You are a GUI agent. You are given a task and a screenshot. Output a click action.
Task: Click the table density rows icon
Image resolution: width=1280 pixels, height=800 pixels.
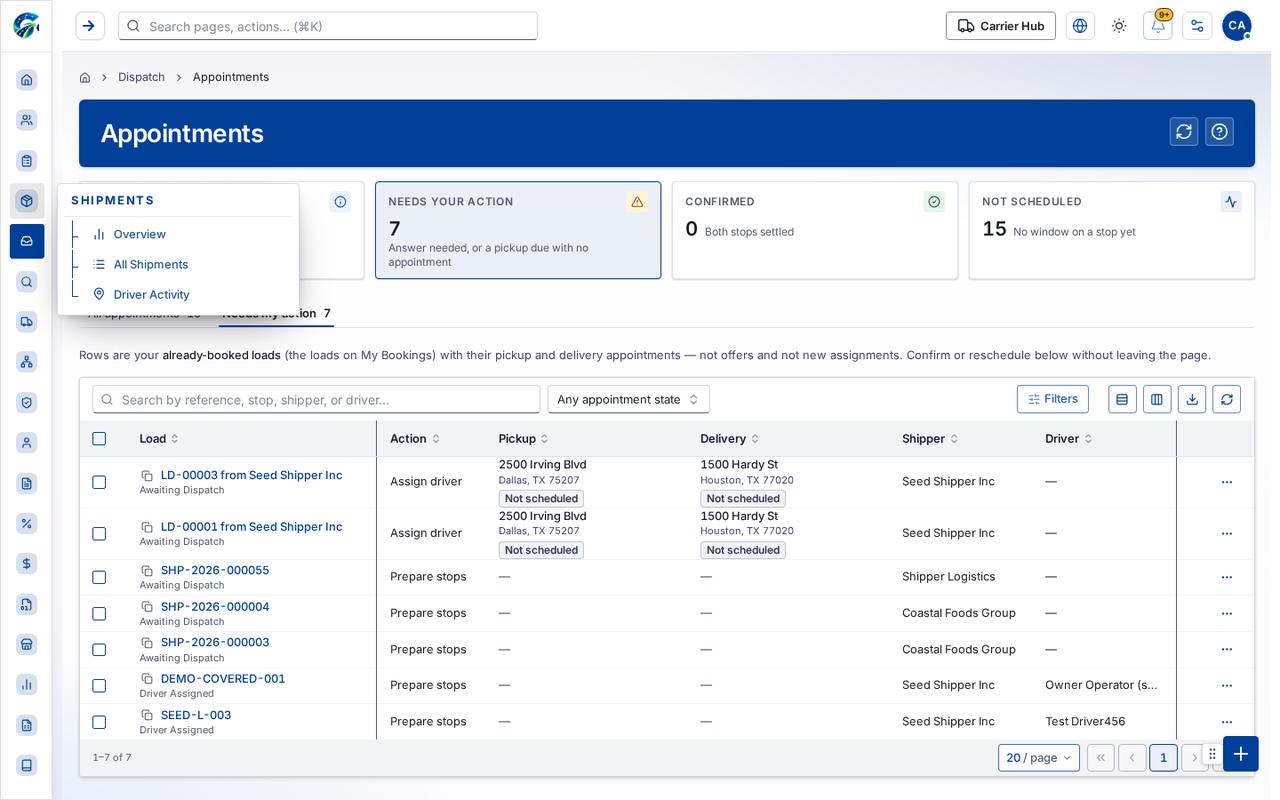coord(1122,399)
